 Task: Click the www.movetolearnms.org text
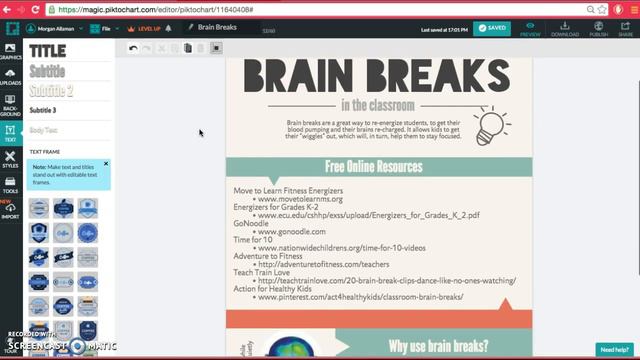coord(300,199)
